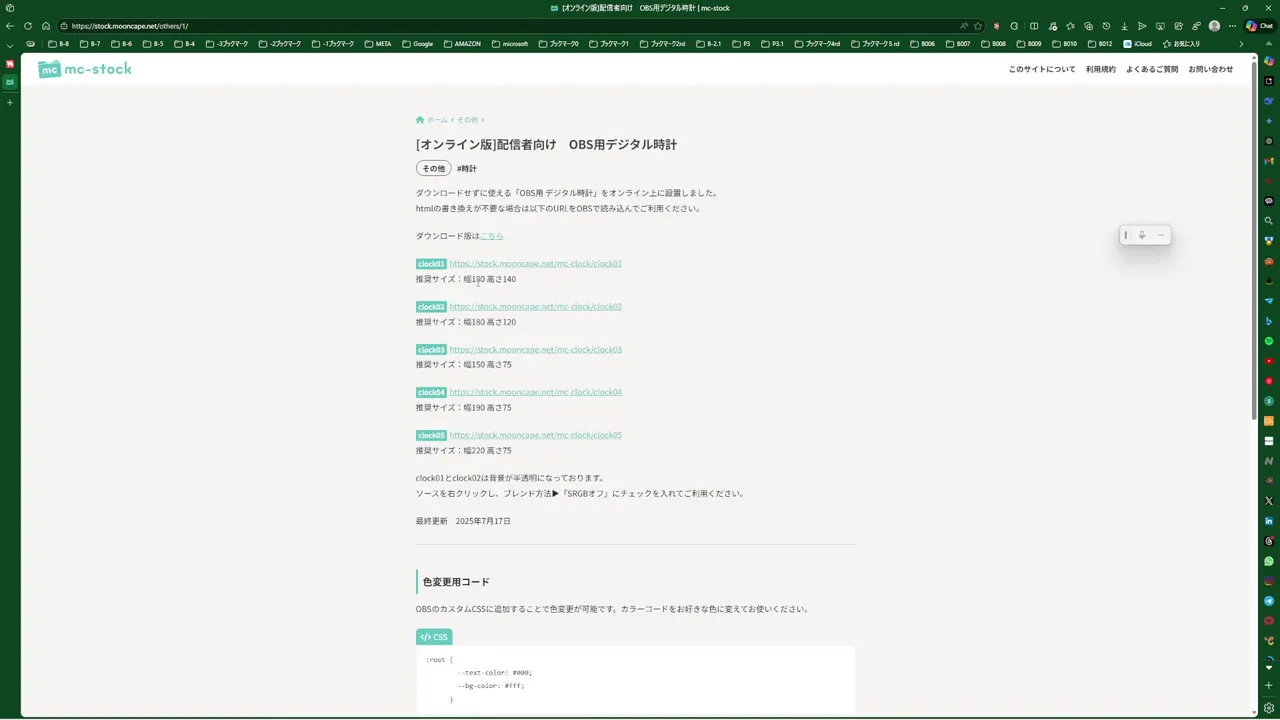The width and height of the screenshot is (1280, 720).
Task: Open お問い合わせ in site navigation
Action: [1211, 69]
